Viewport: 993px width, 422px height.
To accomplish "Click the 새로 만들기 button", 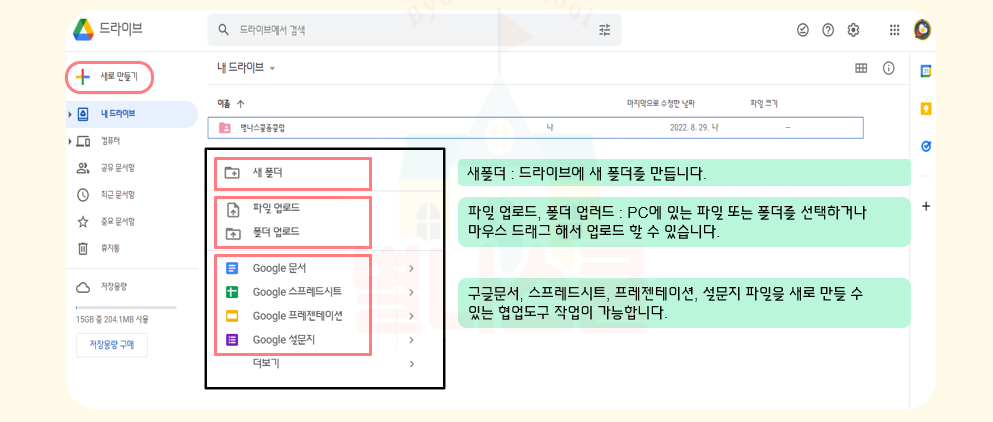I will [110, 77].
